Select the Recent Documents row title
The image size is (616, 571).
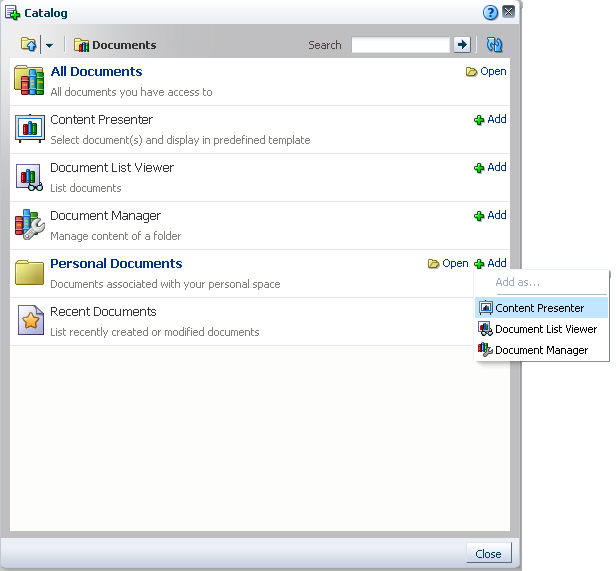tap(103, 312)
